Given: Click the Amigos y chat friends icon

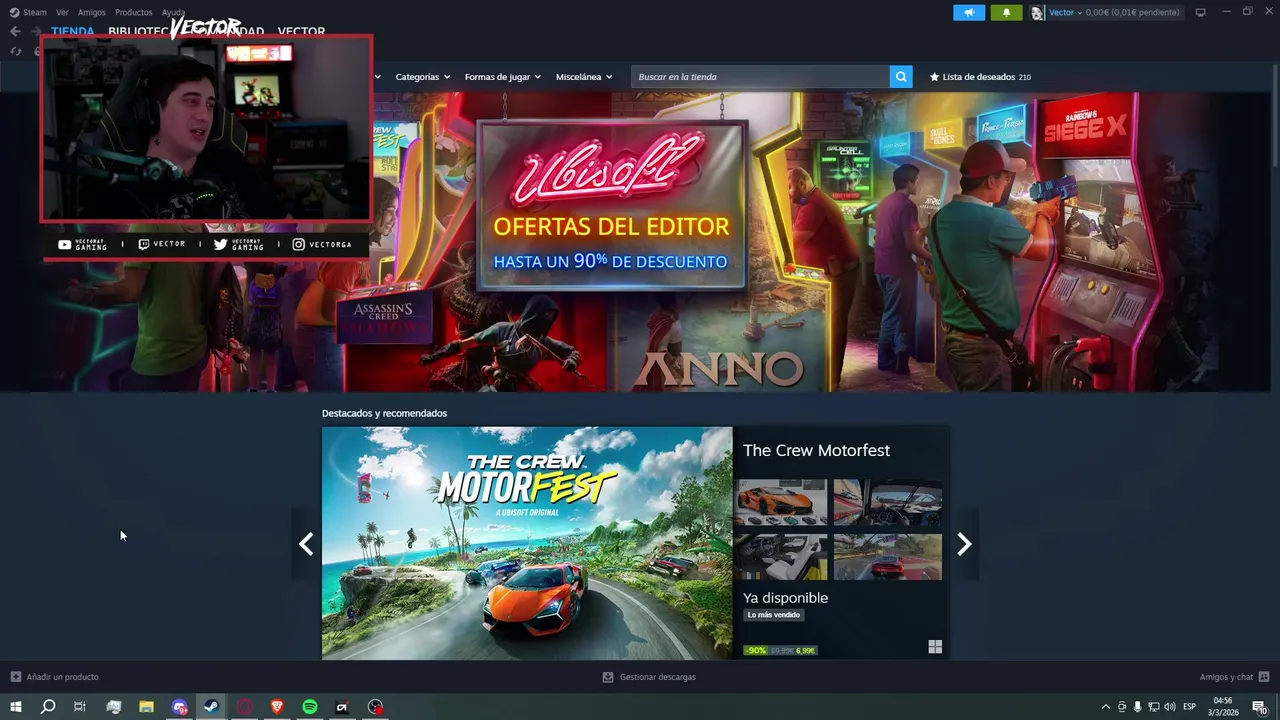Looking at the screenshot, I should point(1264,677).
